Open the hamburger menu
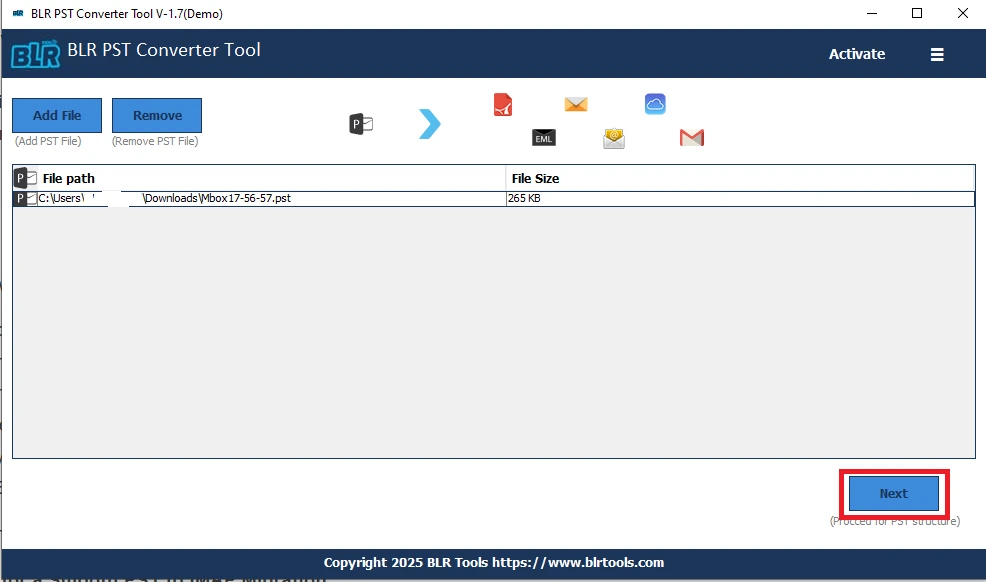Image resolution: width=986 pixels, height=582 pixels. tap(937, 55)
